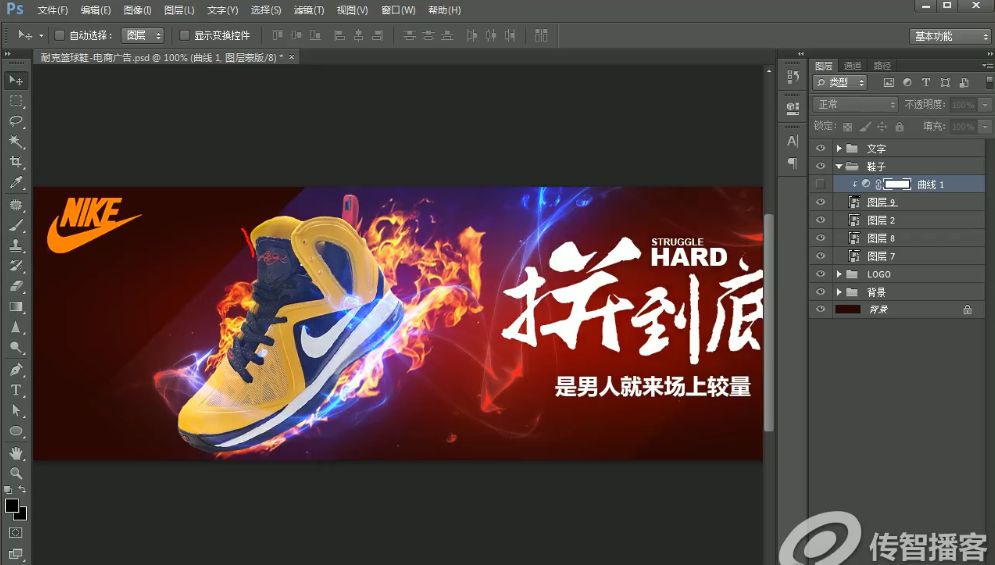Select the Eyedropper tool

(16, 183)
